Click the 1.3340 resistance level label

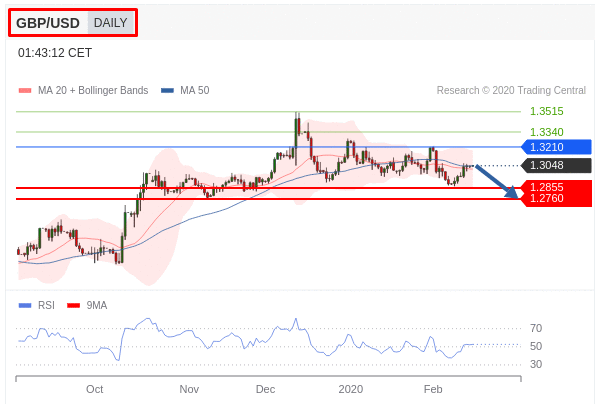(x=546, y=132)
